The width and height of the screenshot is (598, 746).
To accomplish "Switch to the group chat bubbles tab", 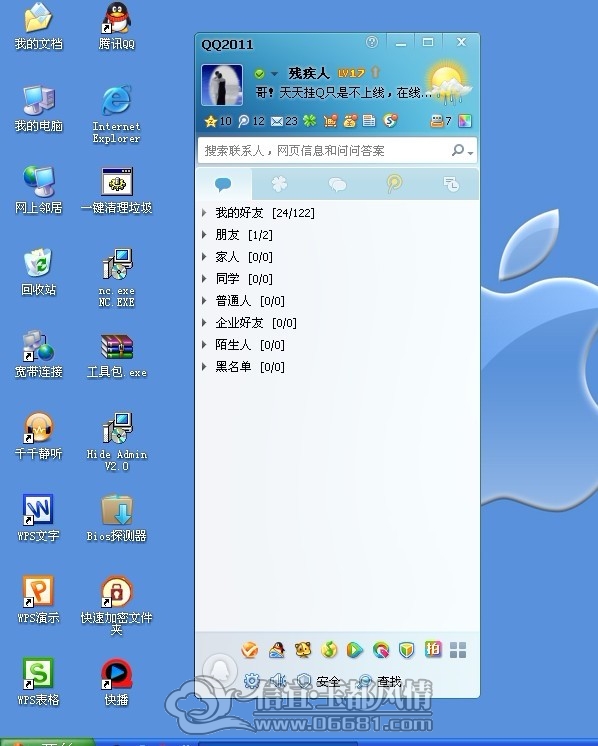I will pos(337,184).
